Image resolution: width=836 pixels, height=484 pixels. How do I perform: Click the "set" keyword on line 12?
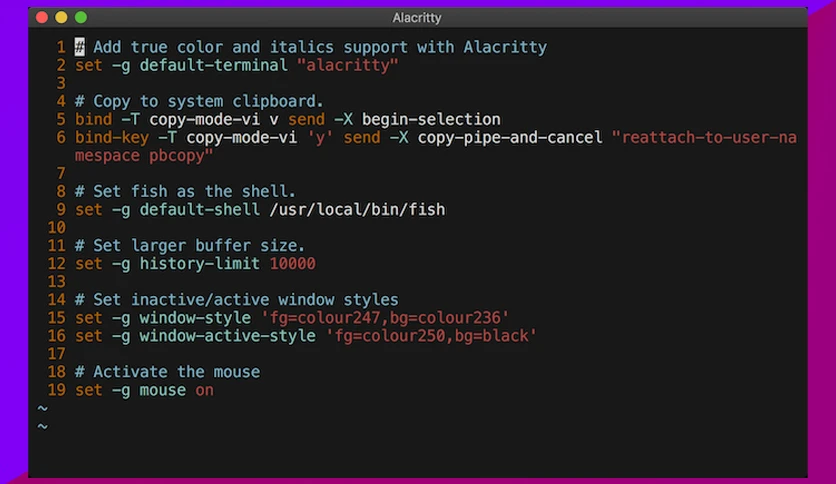(89, 264)
